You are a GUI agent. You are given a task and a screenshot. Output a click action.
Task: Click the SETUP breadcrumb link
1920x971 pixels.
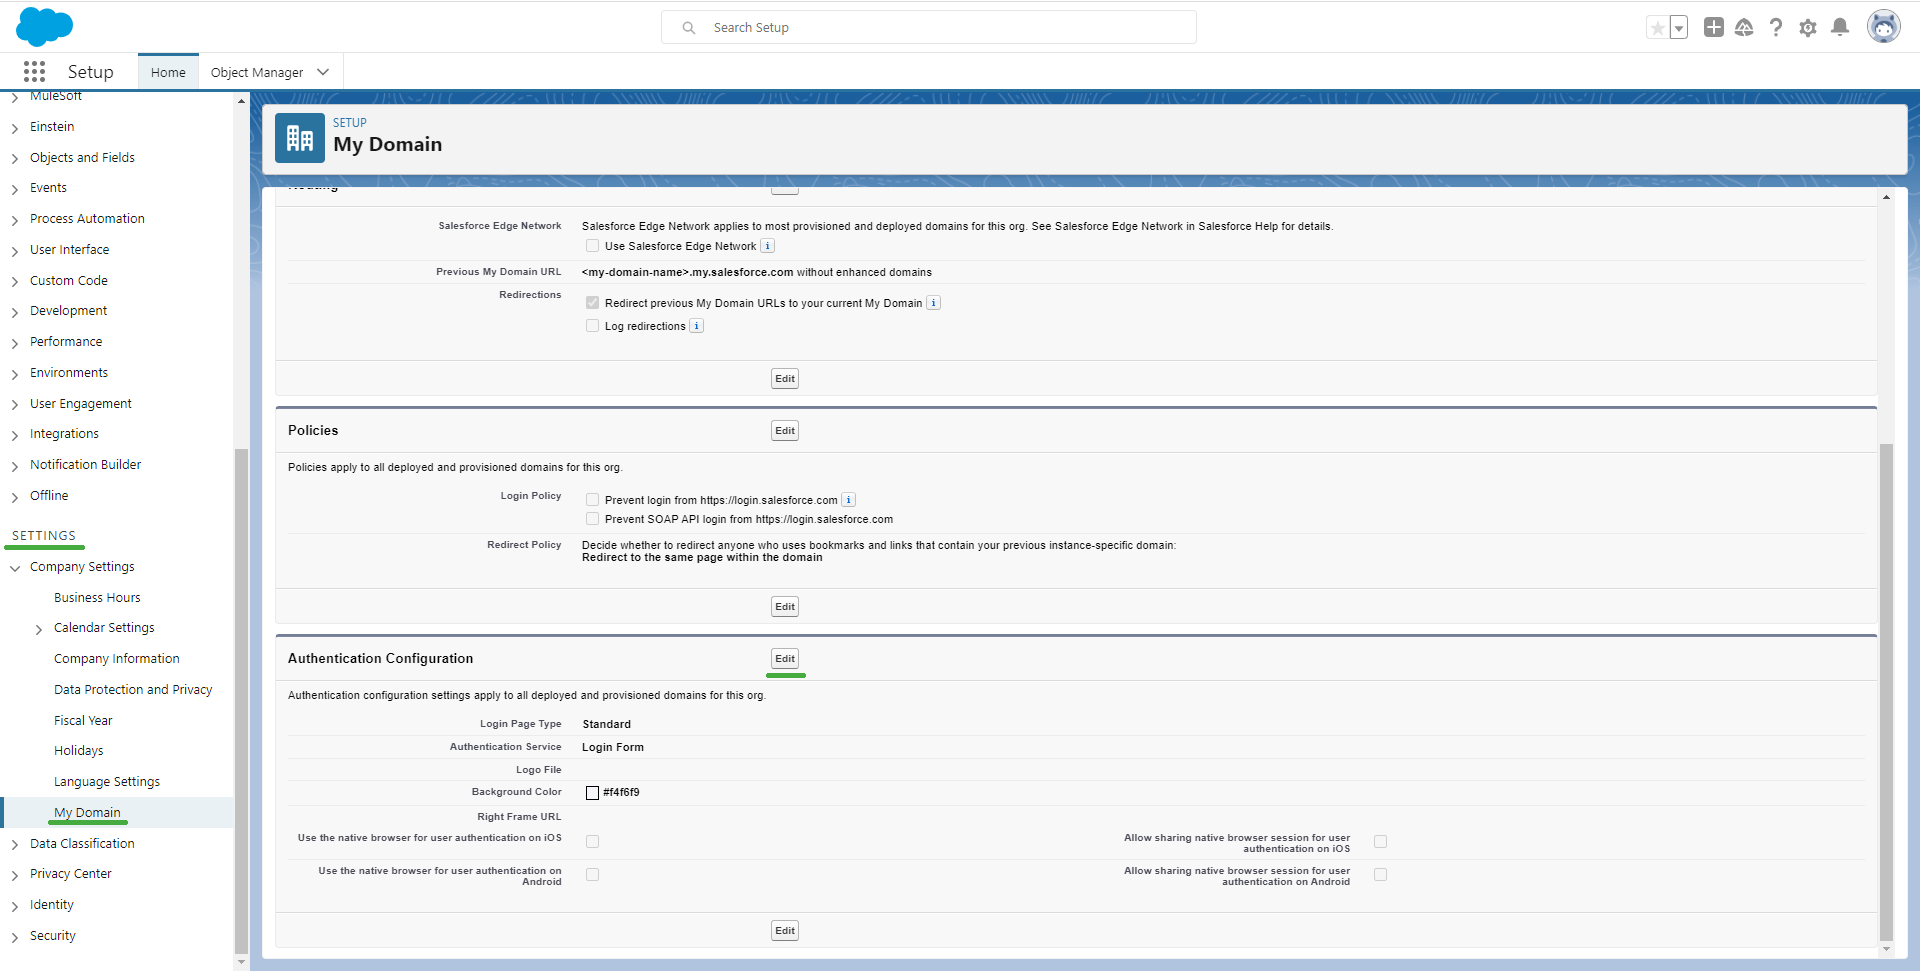(350, 123)
